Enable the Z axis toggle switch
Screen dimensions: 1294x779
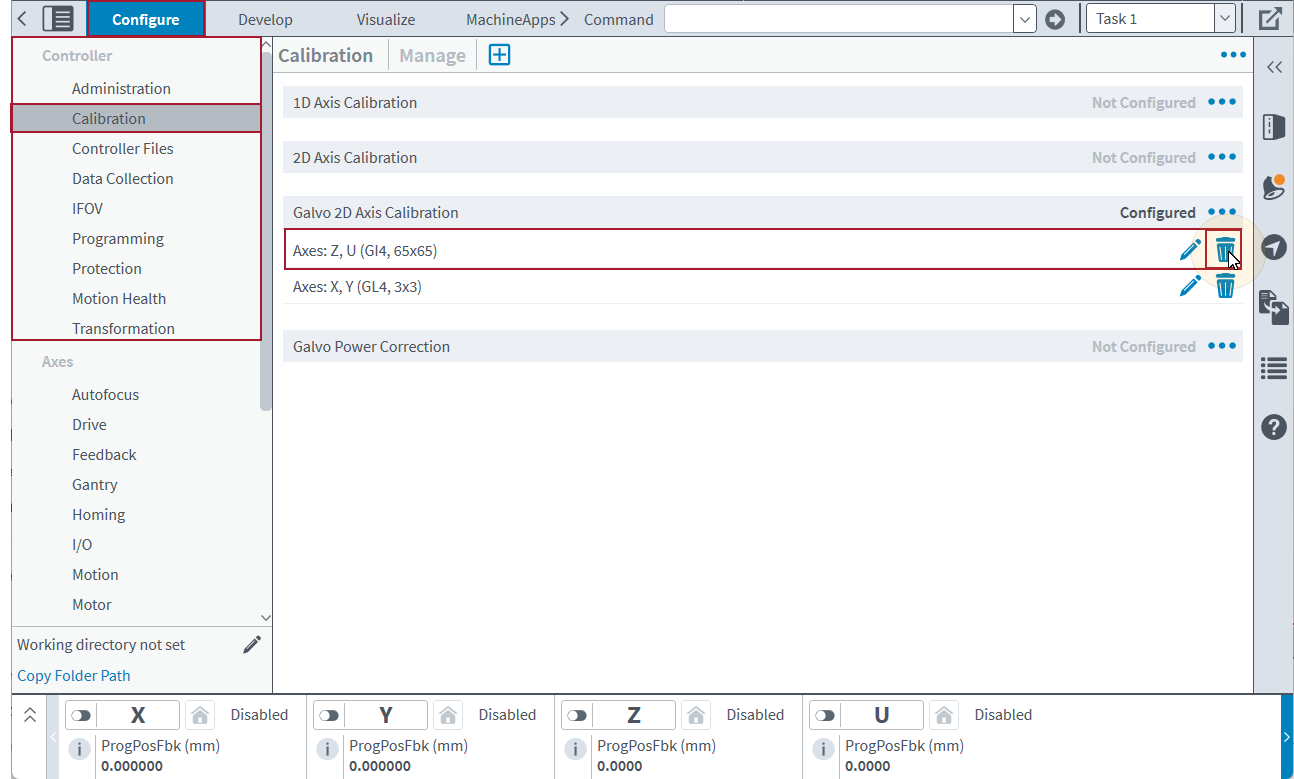click(577, 715)
